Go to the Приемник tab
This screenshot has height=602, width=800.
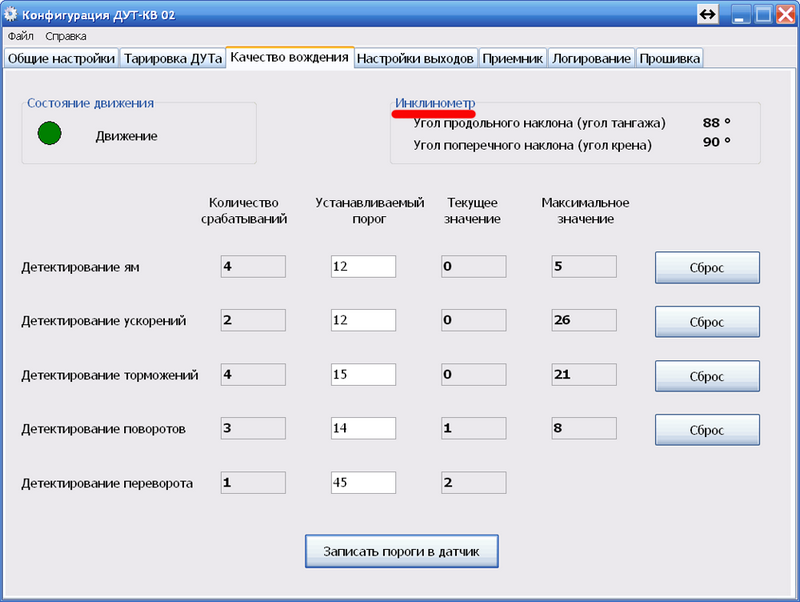coord(512,58)
